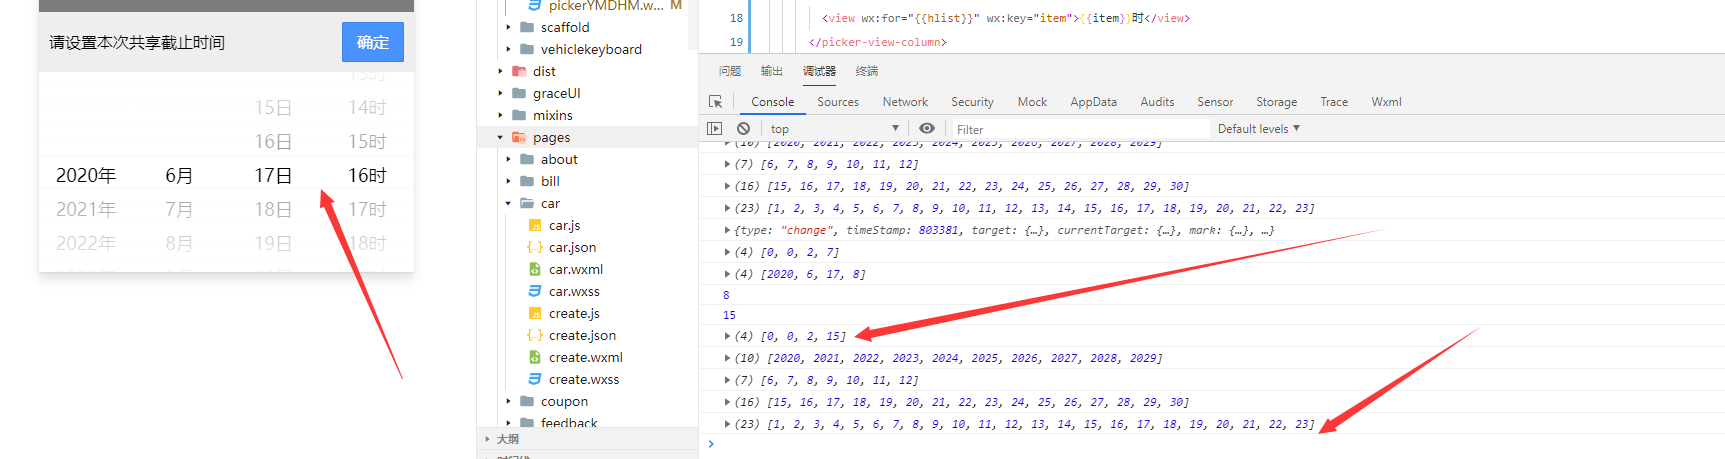Image resolution: width=1725 pixels, height=459 pixels.
Task: Expand the graceUI folder arrow
Action: click(x=501, y=93)
